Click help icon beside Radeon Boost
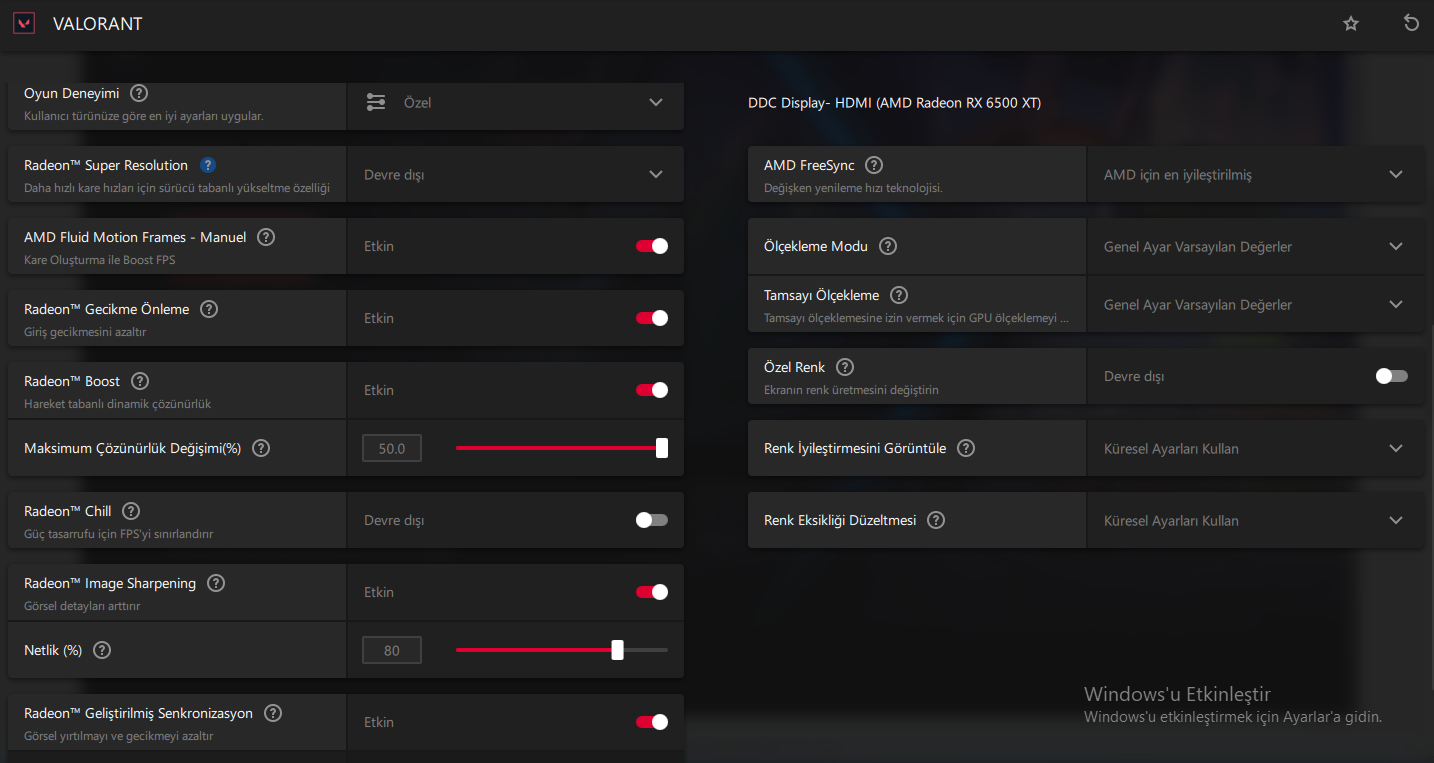Viewport: 1434px width, 763px height. 140,381
